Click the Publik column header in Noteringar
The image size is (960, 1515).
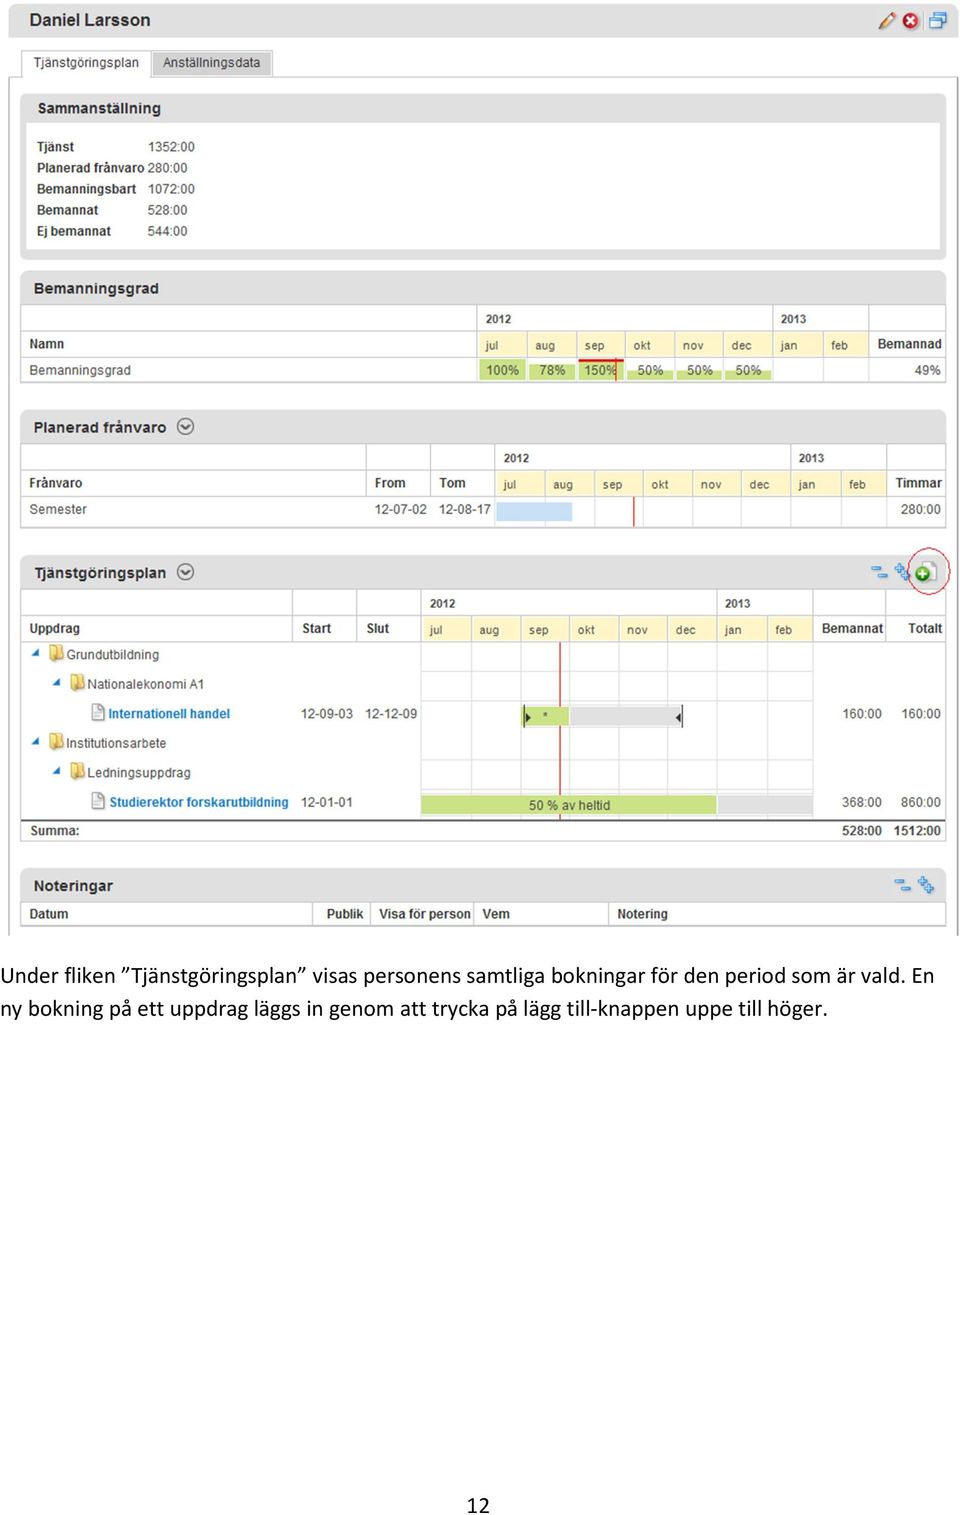pos(345,914)
